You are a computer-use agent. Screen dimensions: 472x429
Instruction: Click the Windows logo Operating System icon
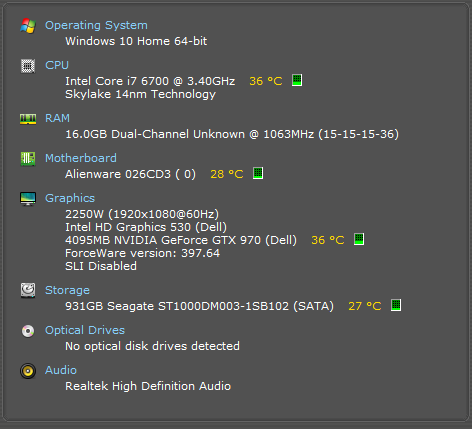point(28,26)
